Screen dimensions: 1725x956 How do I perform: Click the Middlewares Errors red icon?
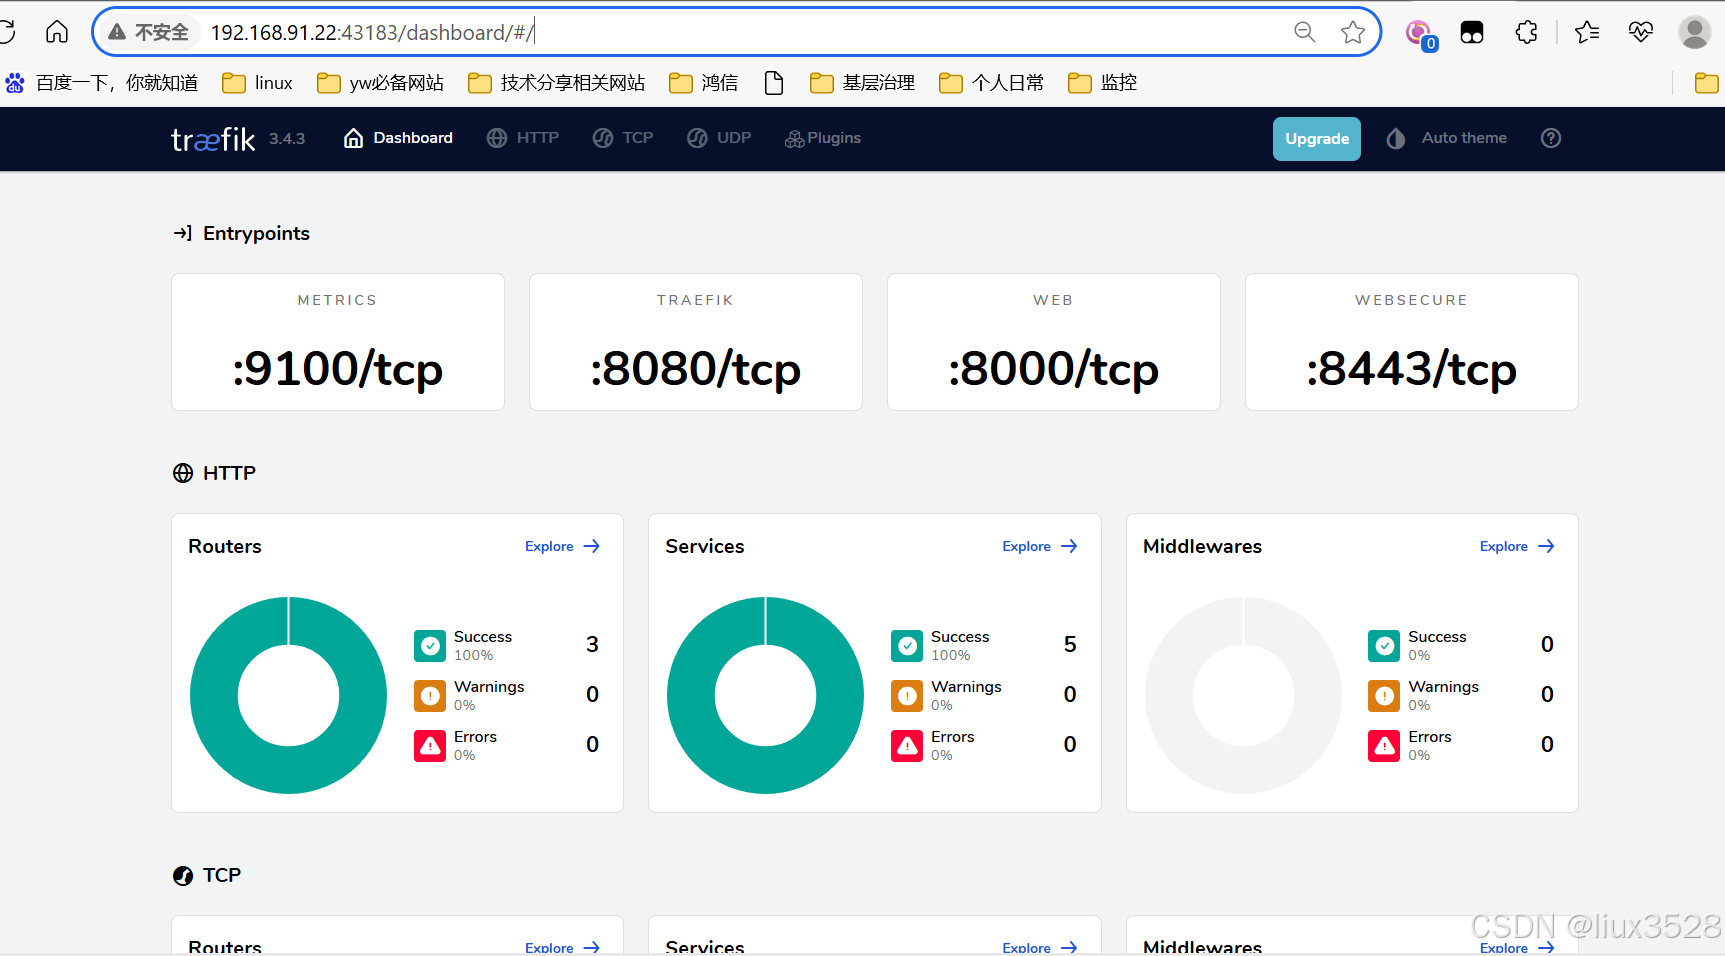coord(1384,746)
